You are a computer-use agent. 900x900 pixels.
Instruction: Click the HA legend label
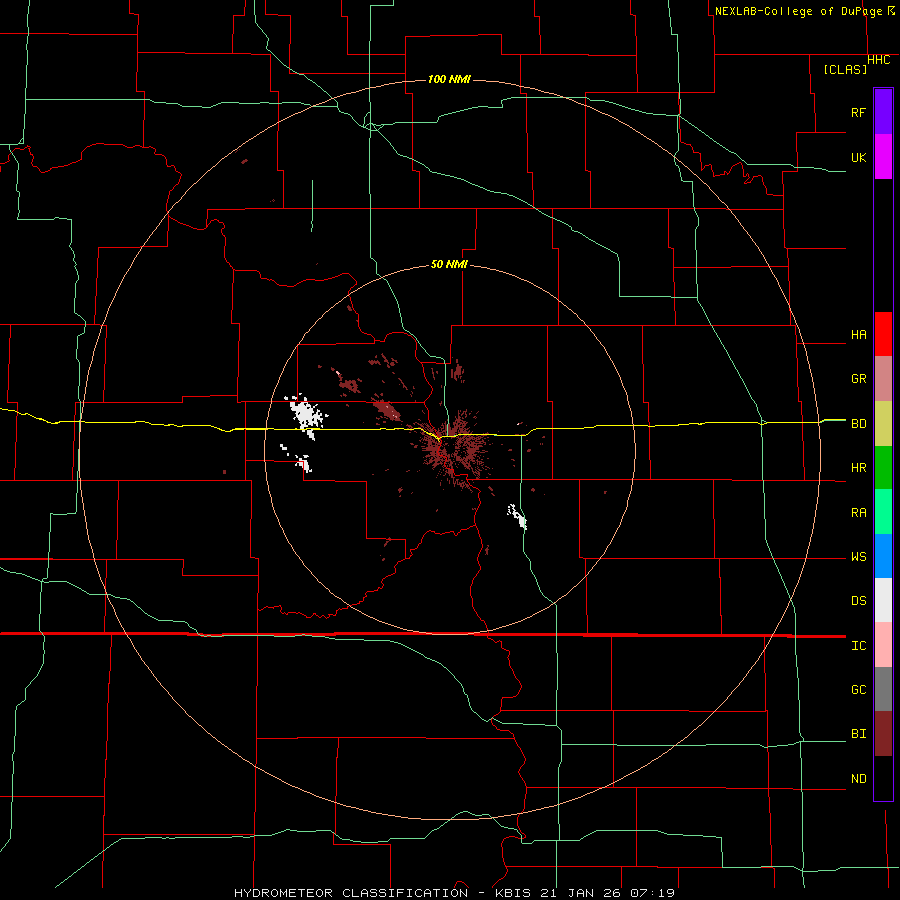858,335
